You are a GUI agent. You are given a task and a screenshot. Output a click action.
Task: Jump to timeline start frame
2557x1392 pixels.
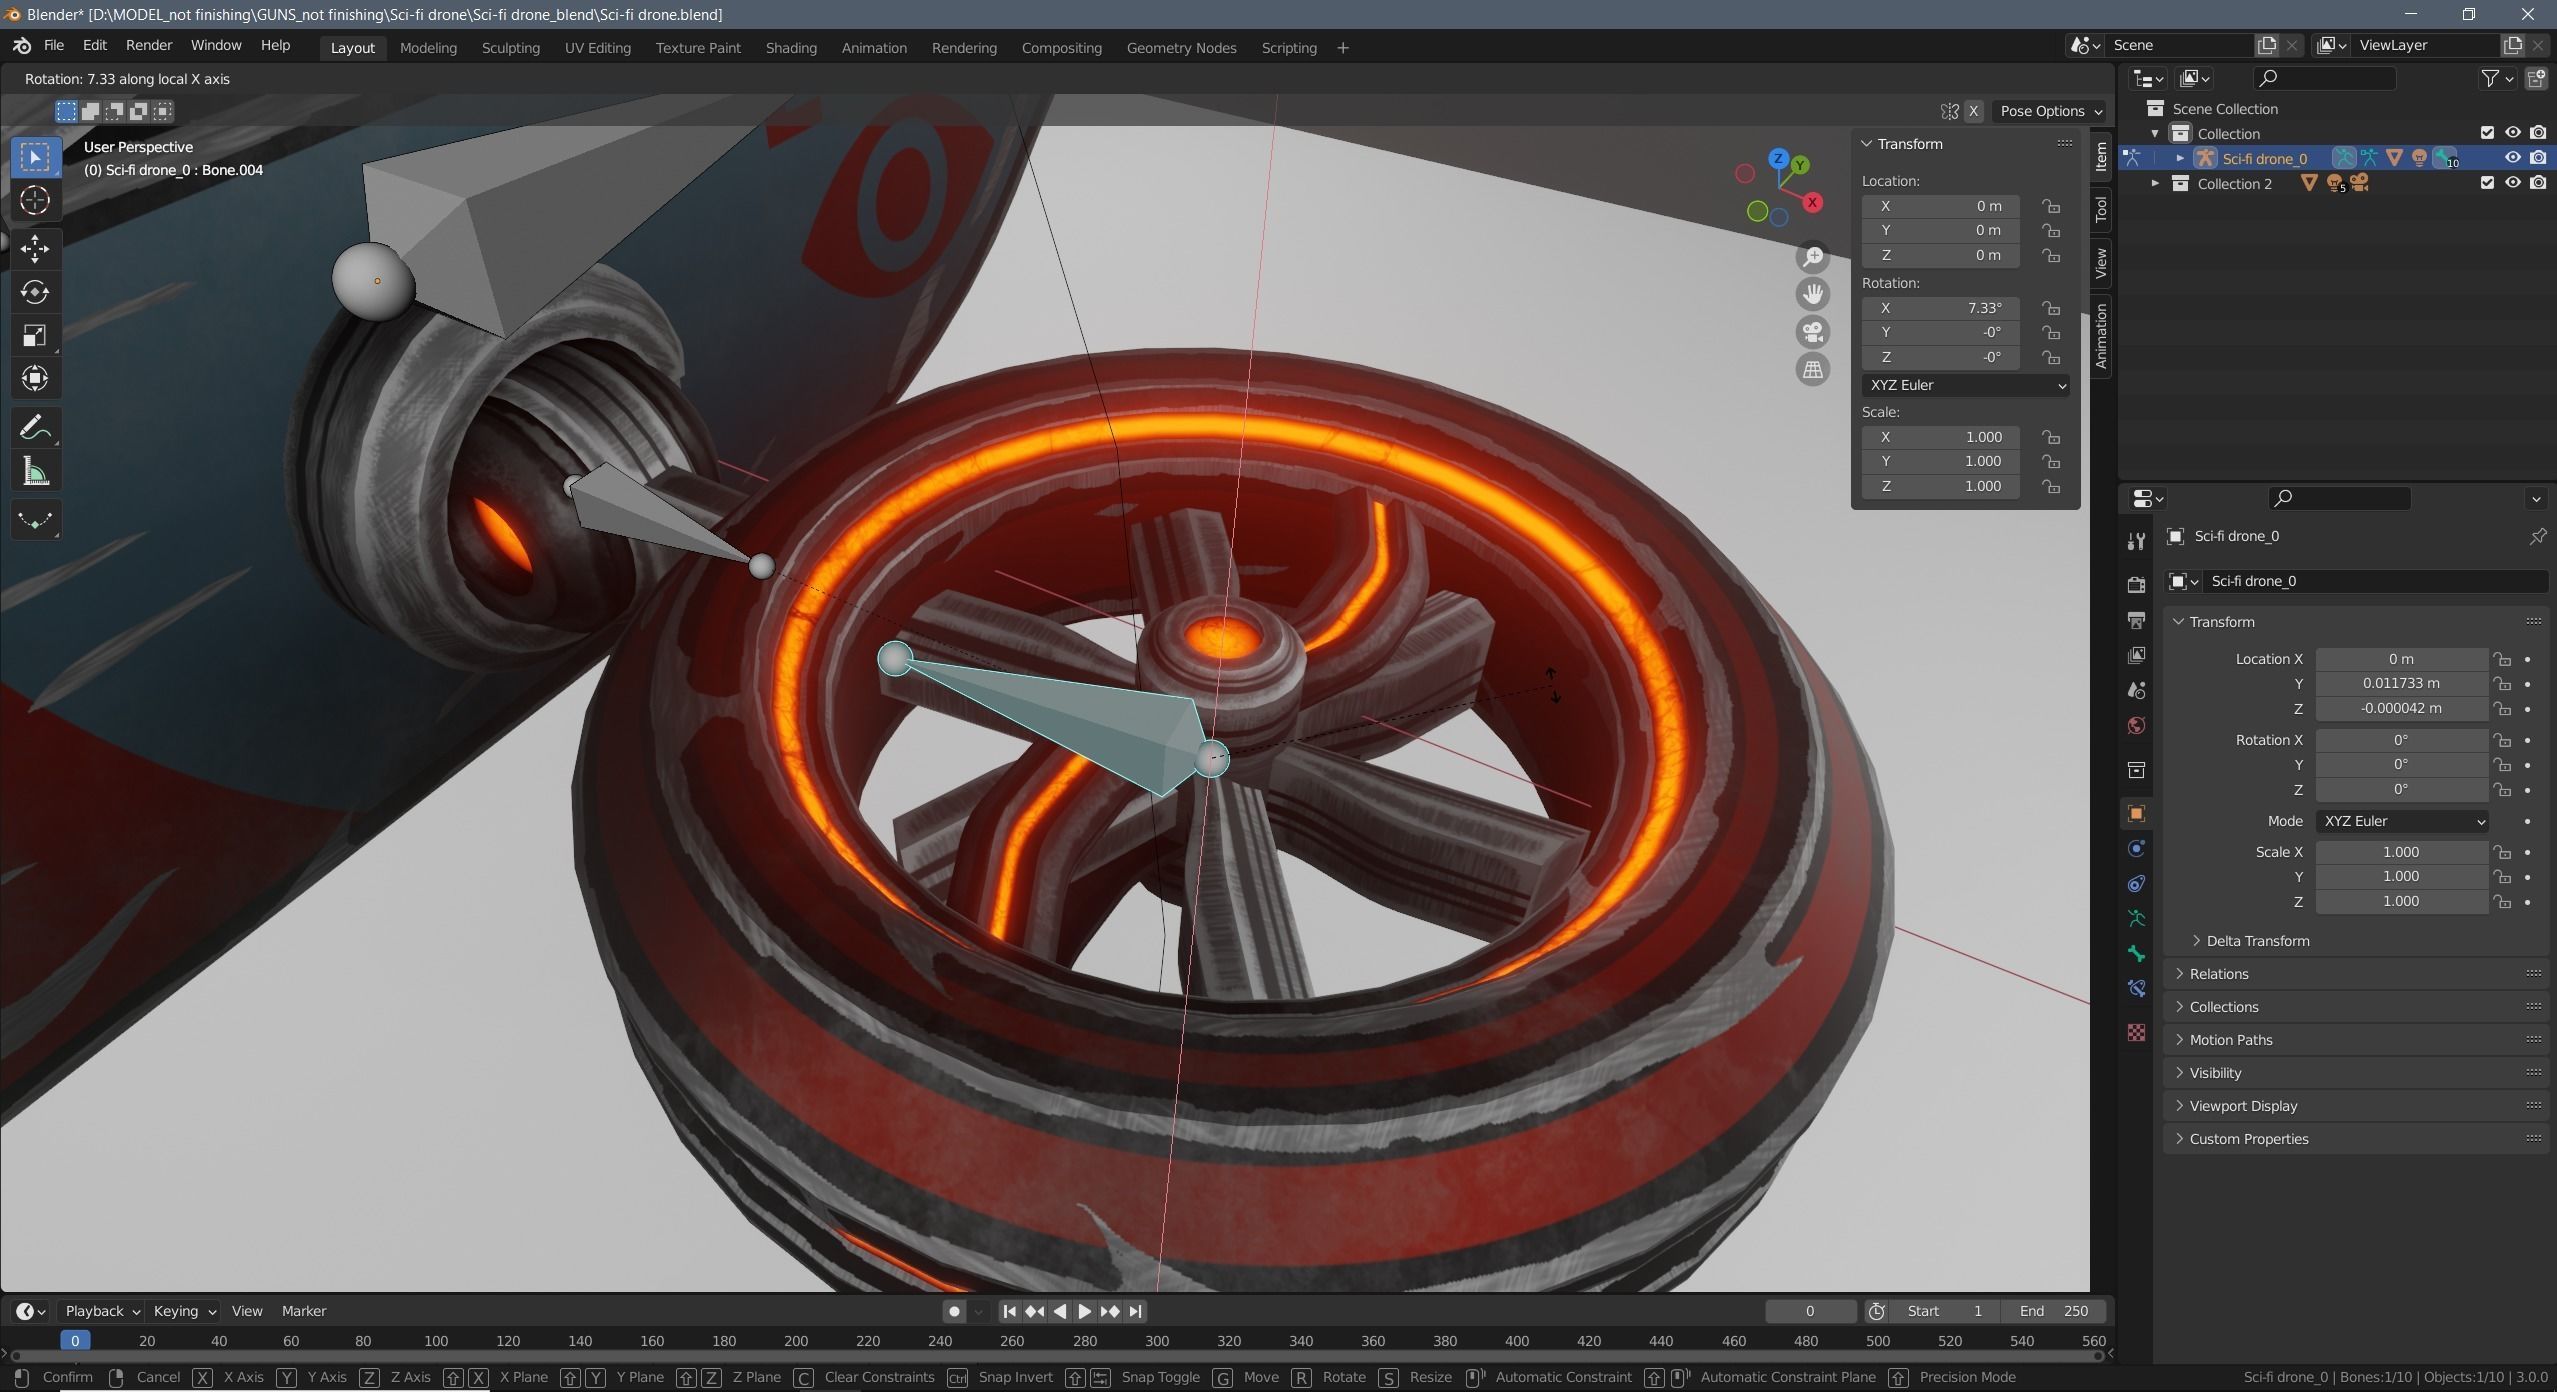click(x=1009, y=1311)
